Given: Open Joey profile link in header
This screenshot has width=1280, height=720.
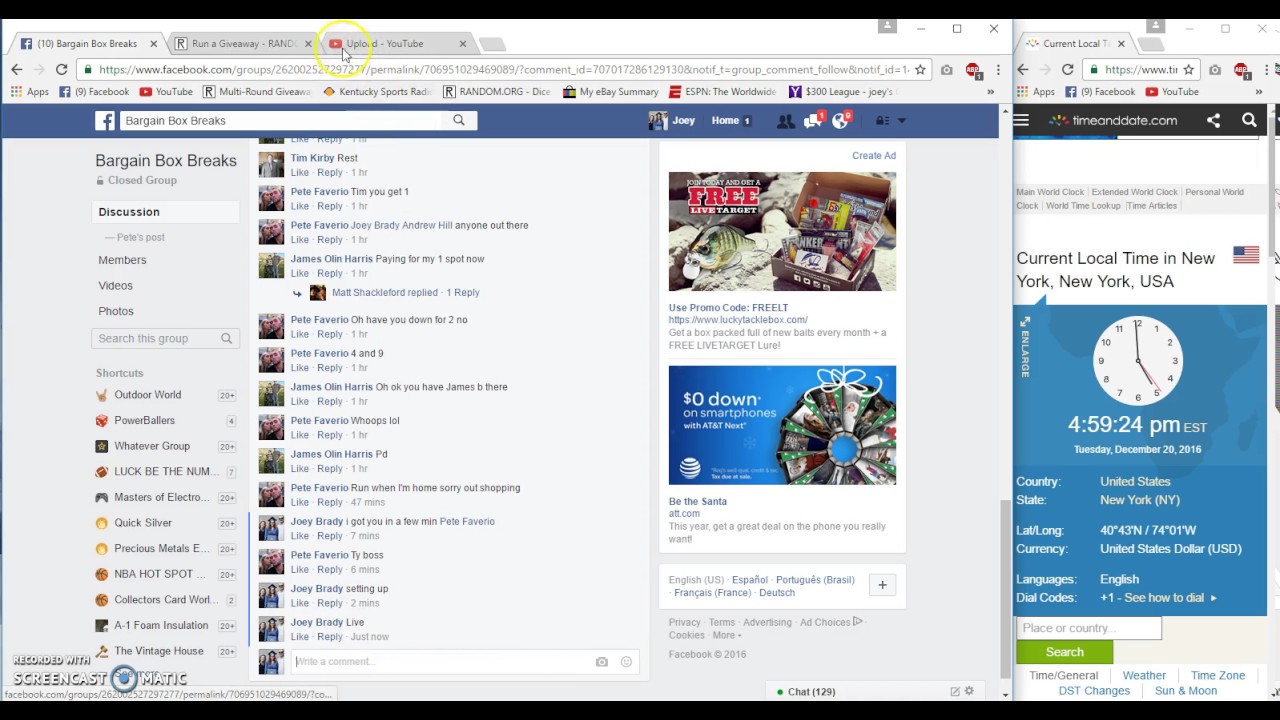Looking at the screenshot, I should (672, 121).
